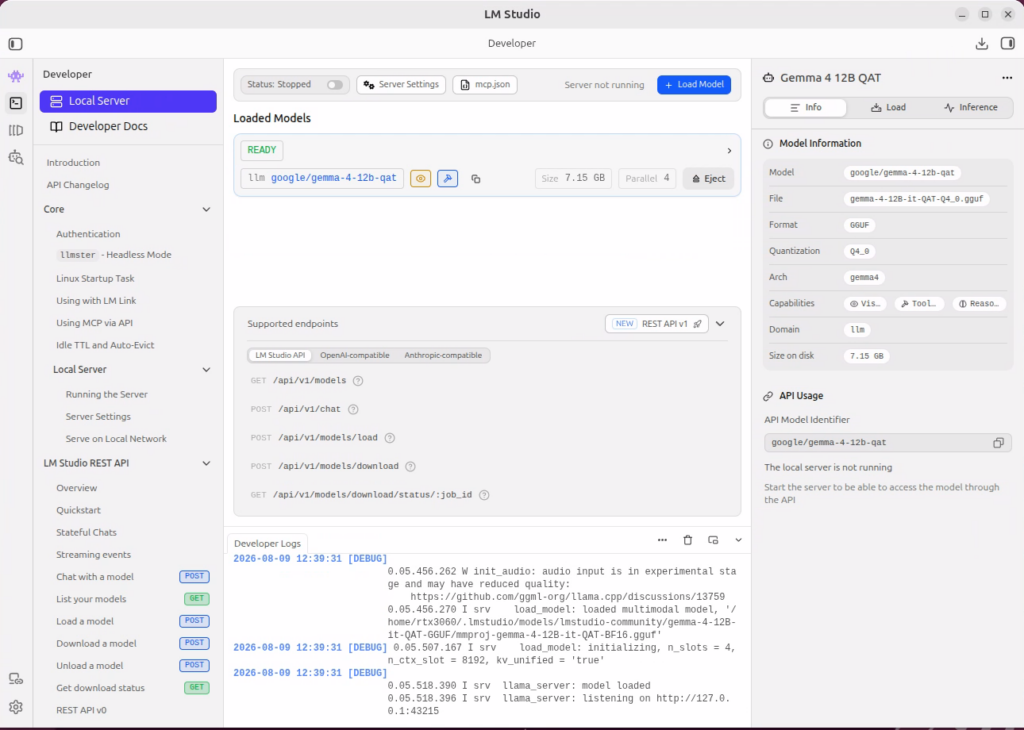Switch to the Inference tab
Screen dimensions: 1024x730
970,108
